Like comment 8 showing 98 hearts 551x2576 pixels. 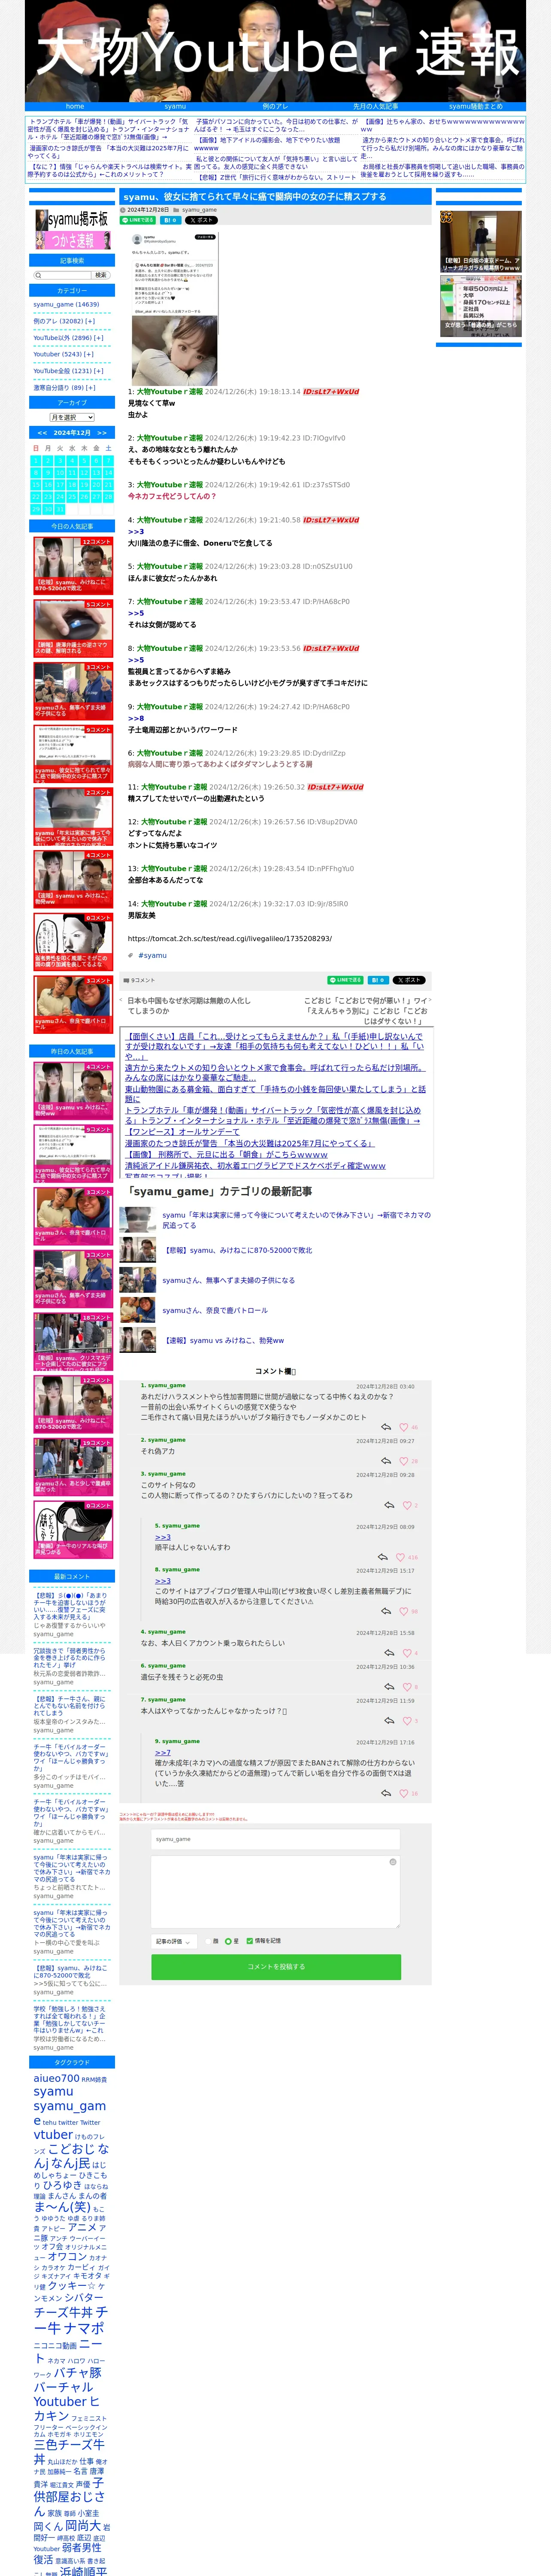[x=404, y=1611]
